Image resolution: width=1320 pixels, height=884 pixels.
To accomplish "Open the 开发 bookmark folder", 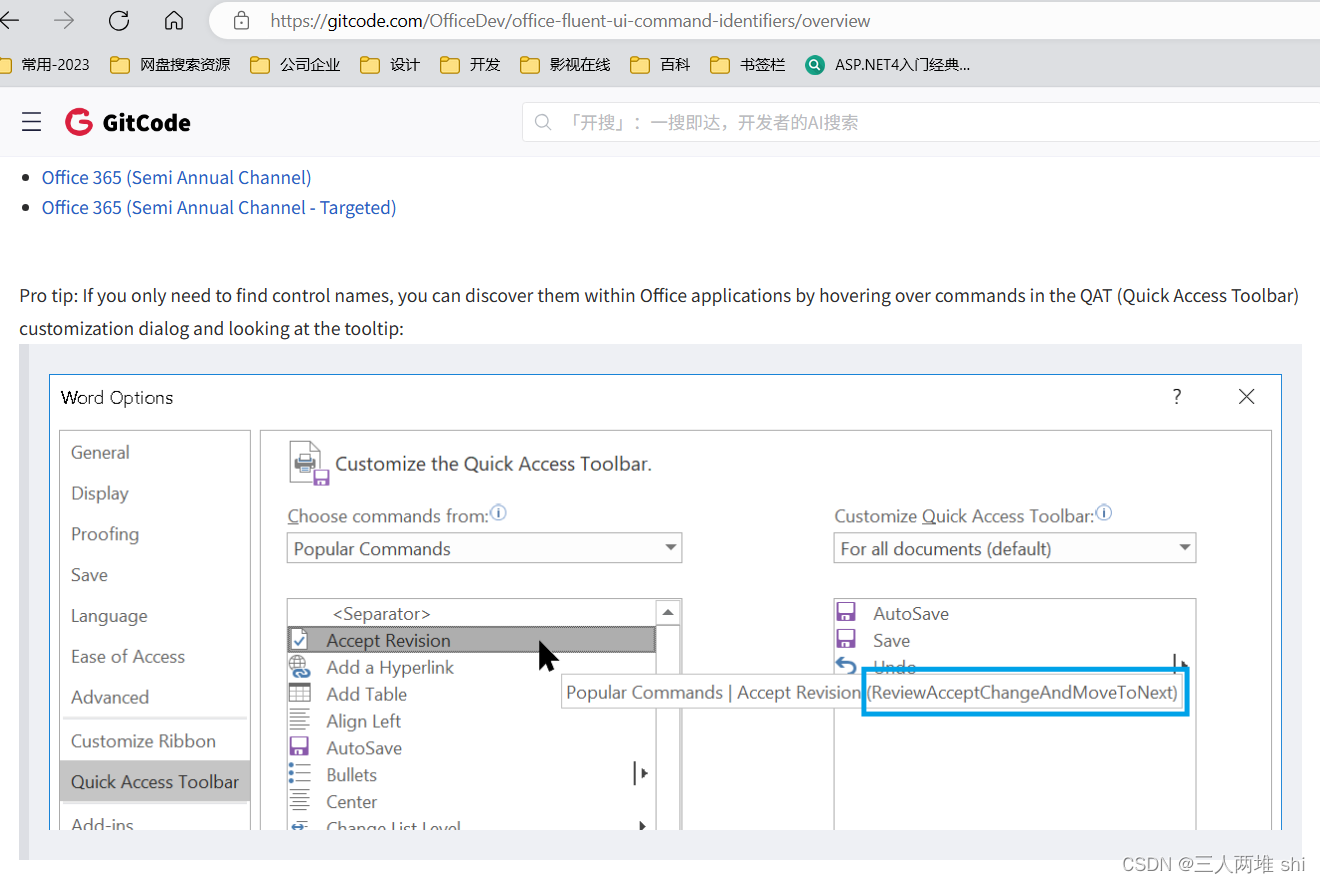I will (x=470, y=65).
